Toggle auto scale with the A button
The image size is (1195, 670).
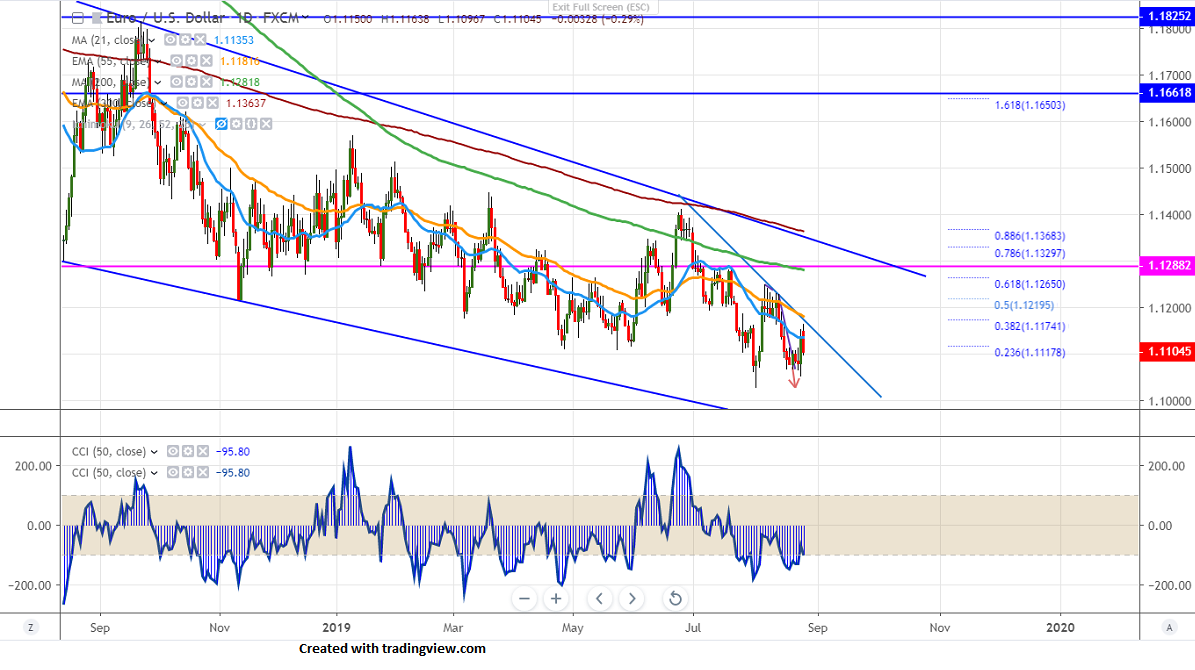(x=1168, y=627)
